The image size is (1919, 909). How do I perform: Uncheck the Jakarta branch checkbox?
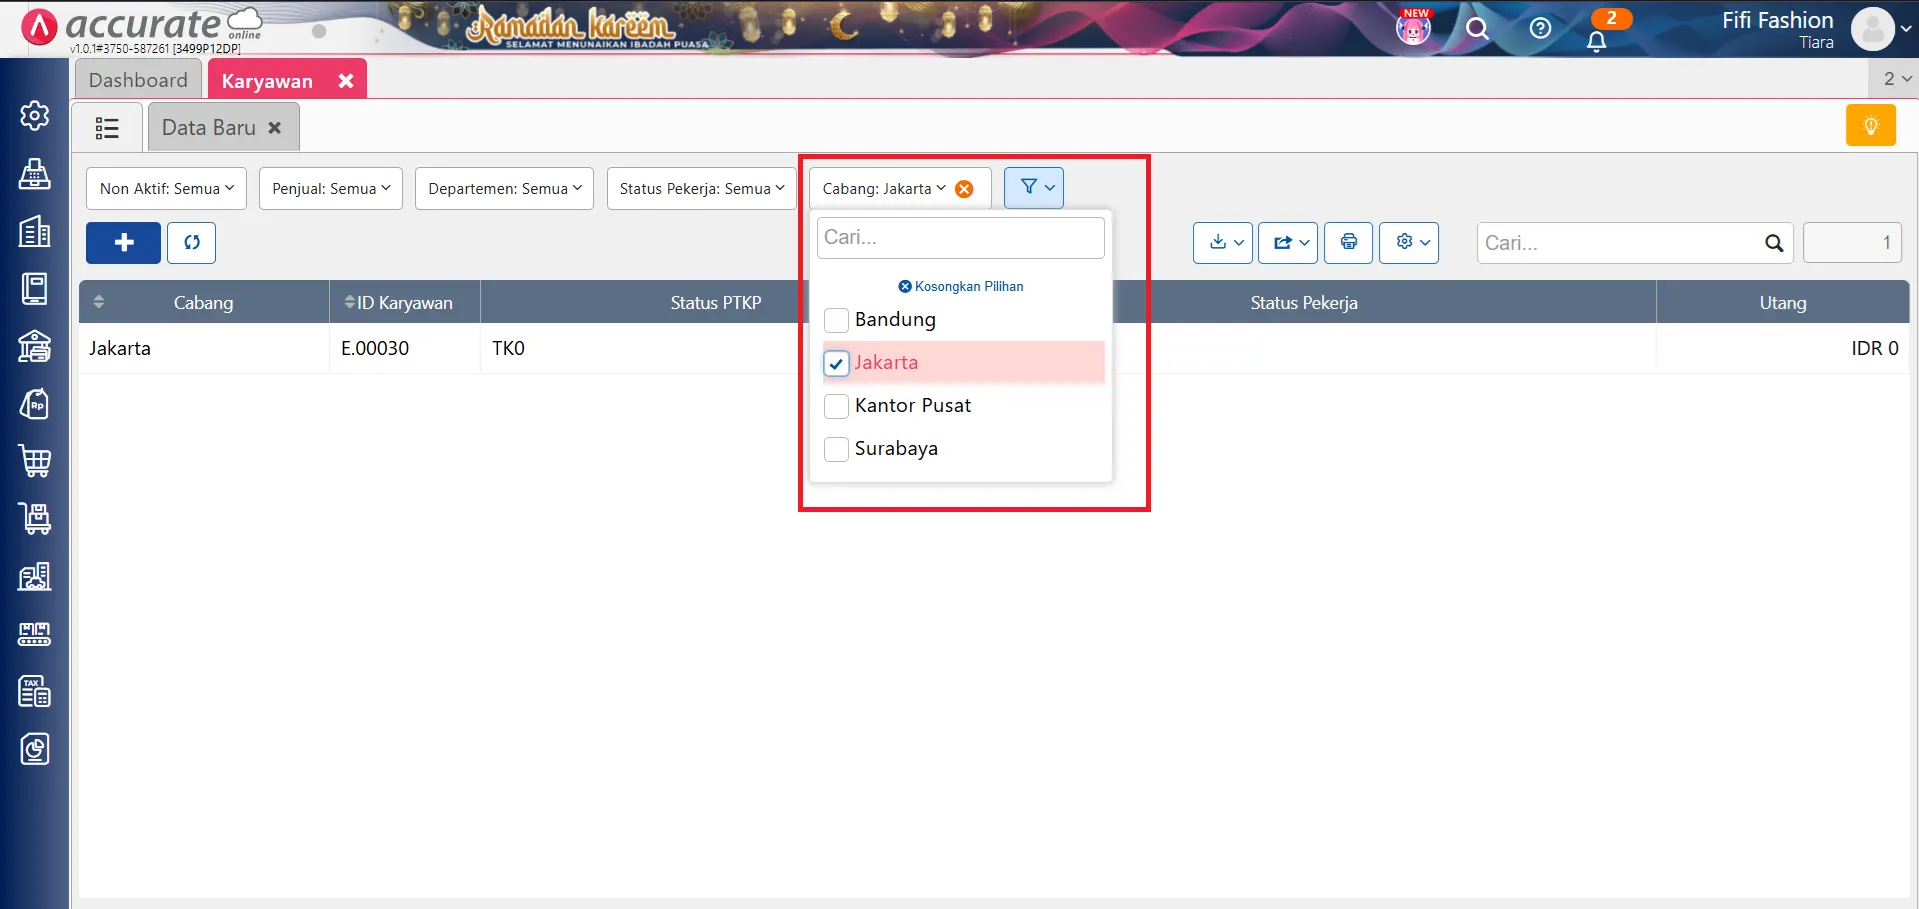[x=836, y=363]
